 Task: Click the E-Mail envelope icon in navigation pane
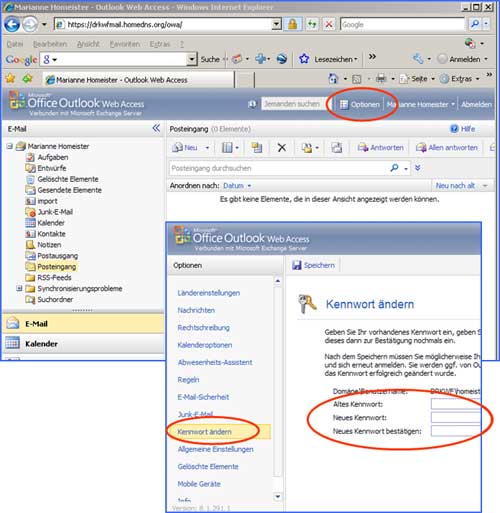point(13,323)
